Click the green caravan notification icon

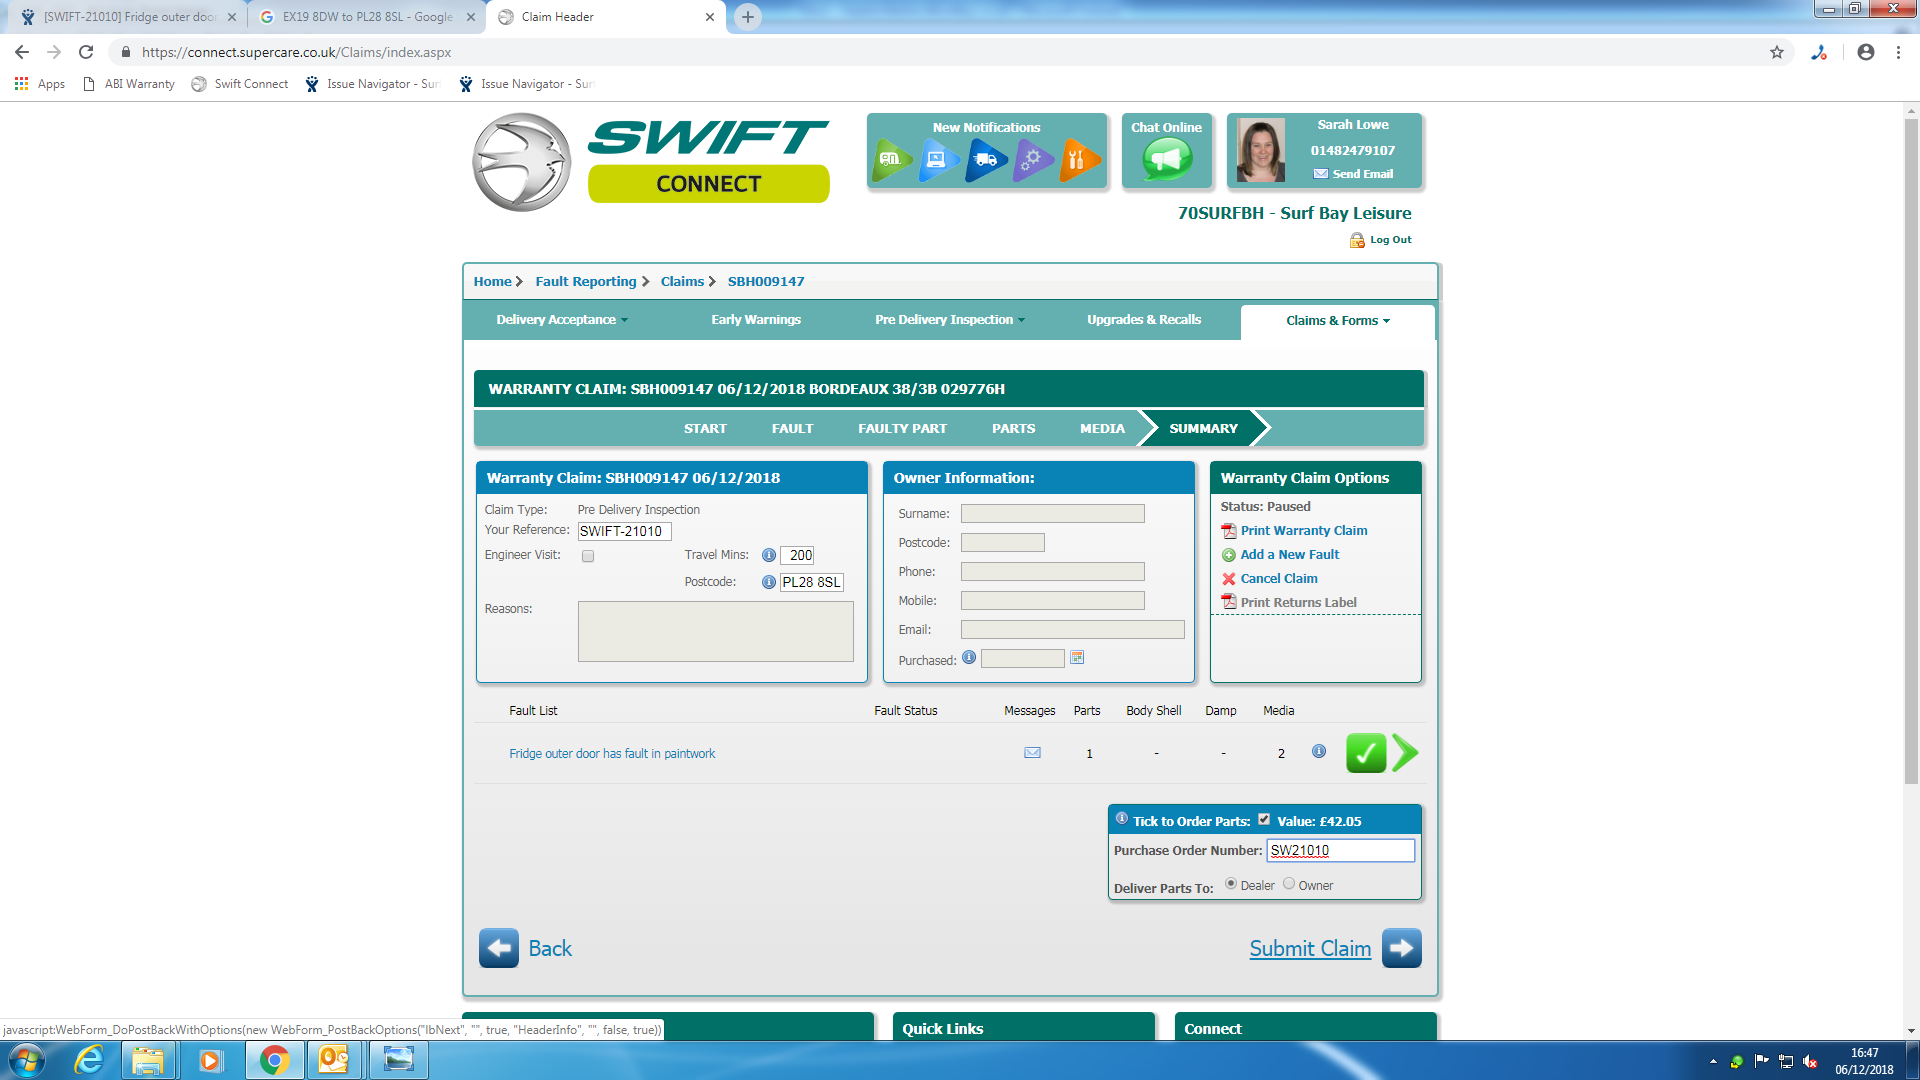[890, 160]
